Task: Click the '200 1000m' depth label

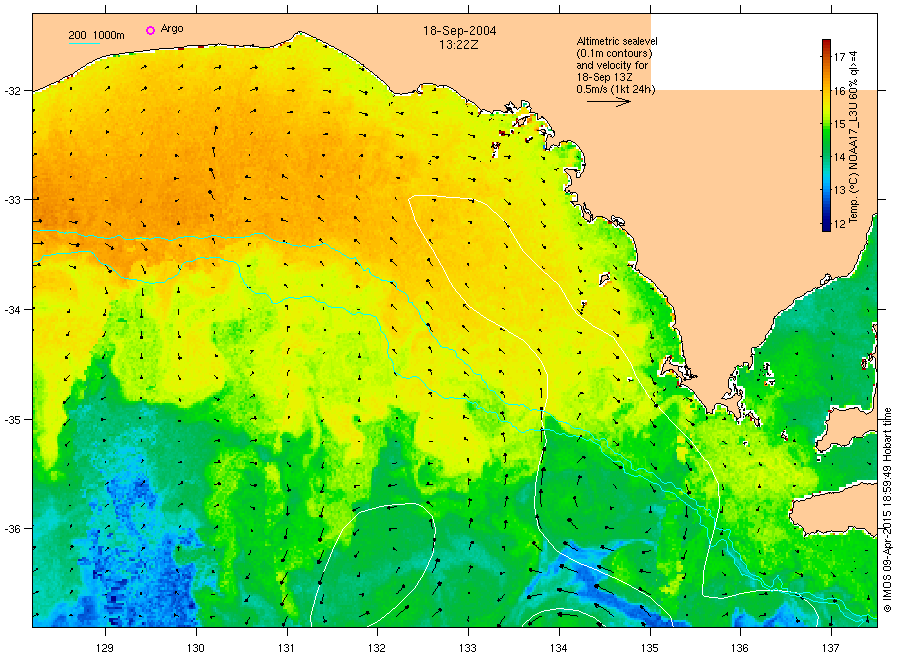Action: (96, 35)
